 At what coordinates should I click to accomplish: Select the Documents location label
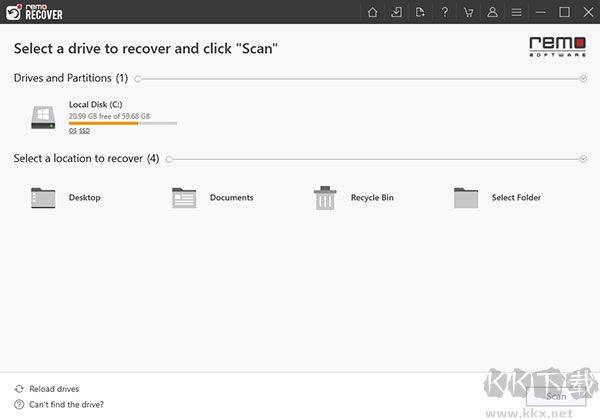point(232,197)
